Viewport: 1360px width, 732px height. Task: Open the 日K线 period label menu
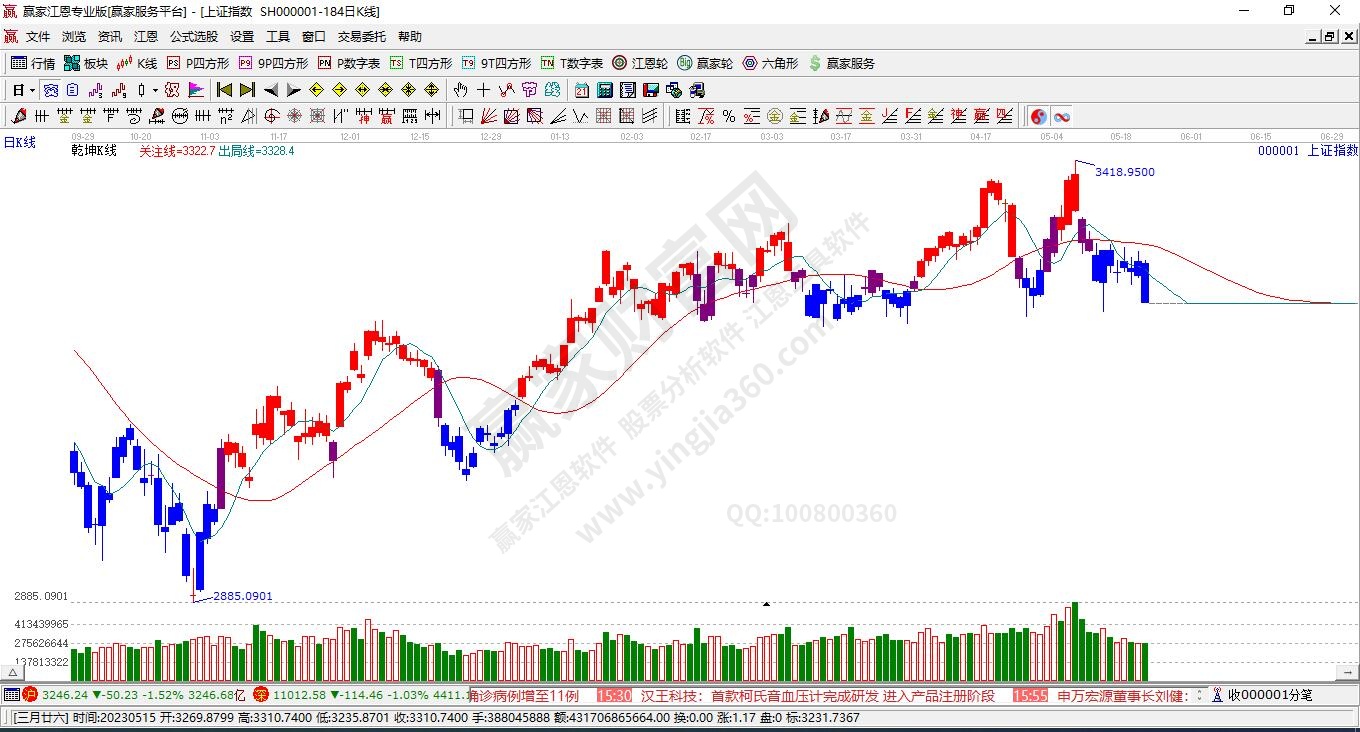point(20,143)
